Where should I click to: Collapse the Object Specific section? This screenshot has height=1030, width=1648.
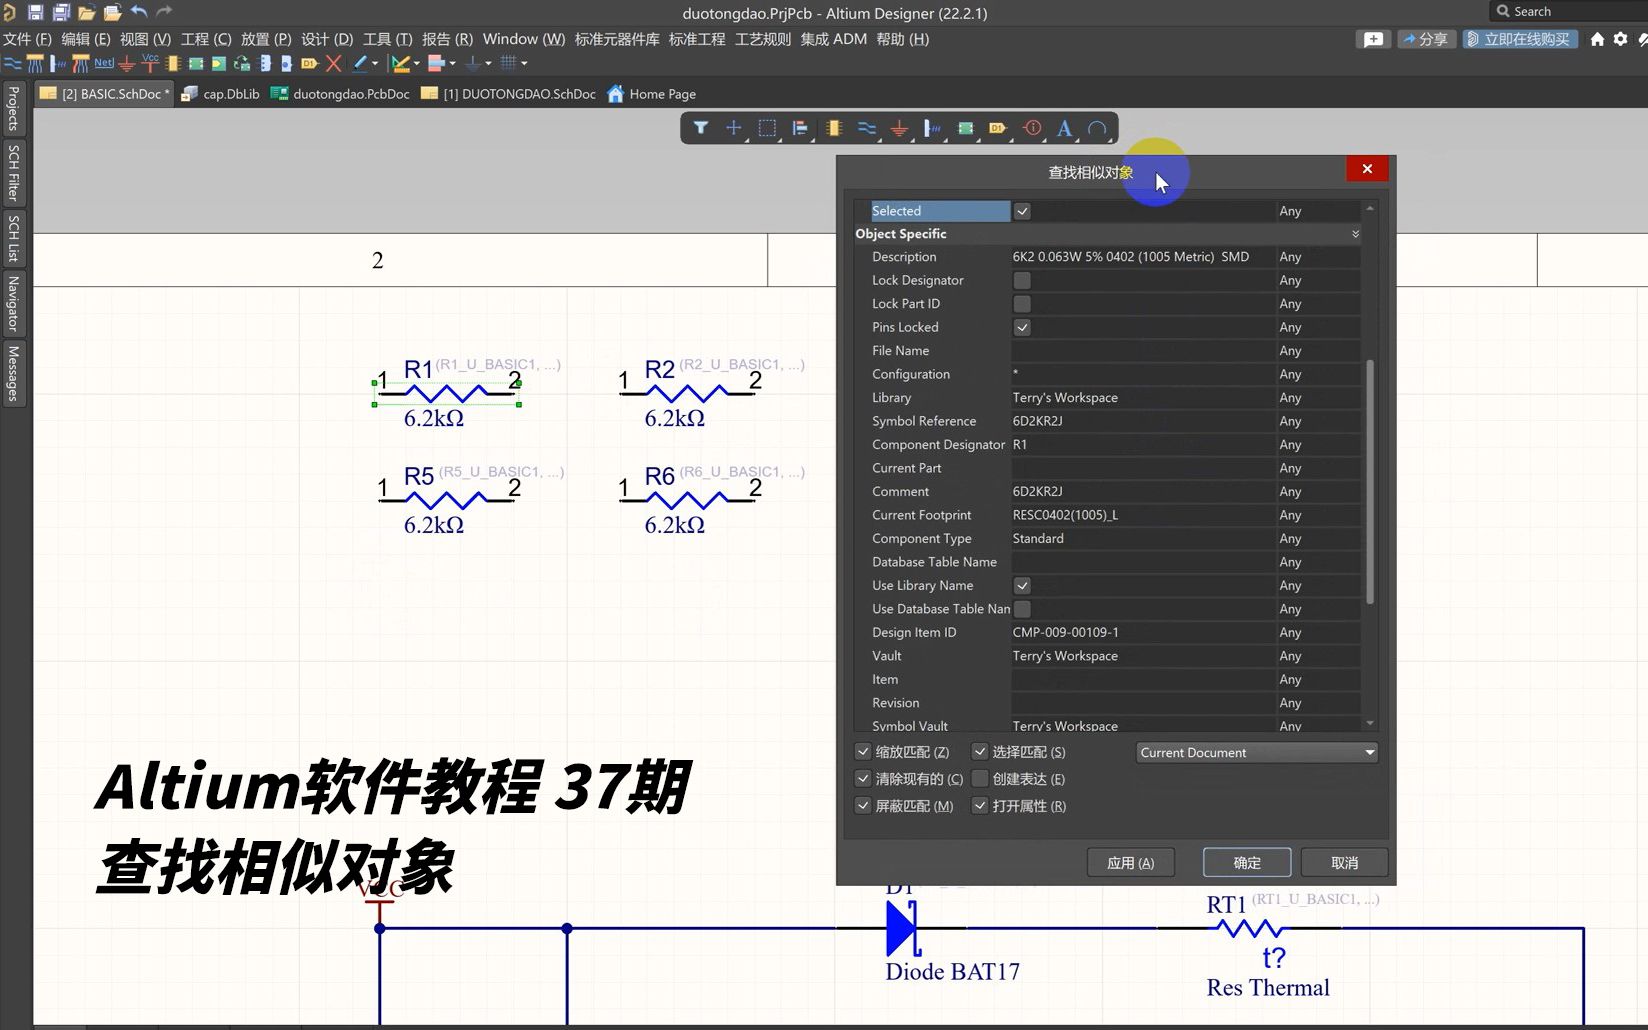[x=1355, y=233]
